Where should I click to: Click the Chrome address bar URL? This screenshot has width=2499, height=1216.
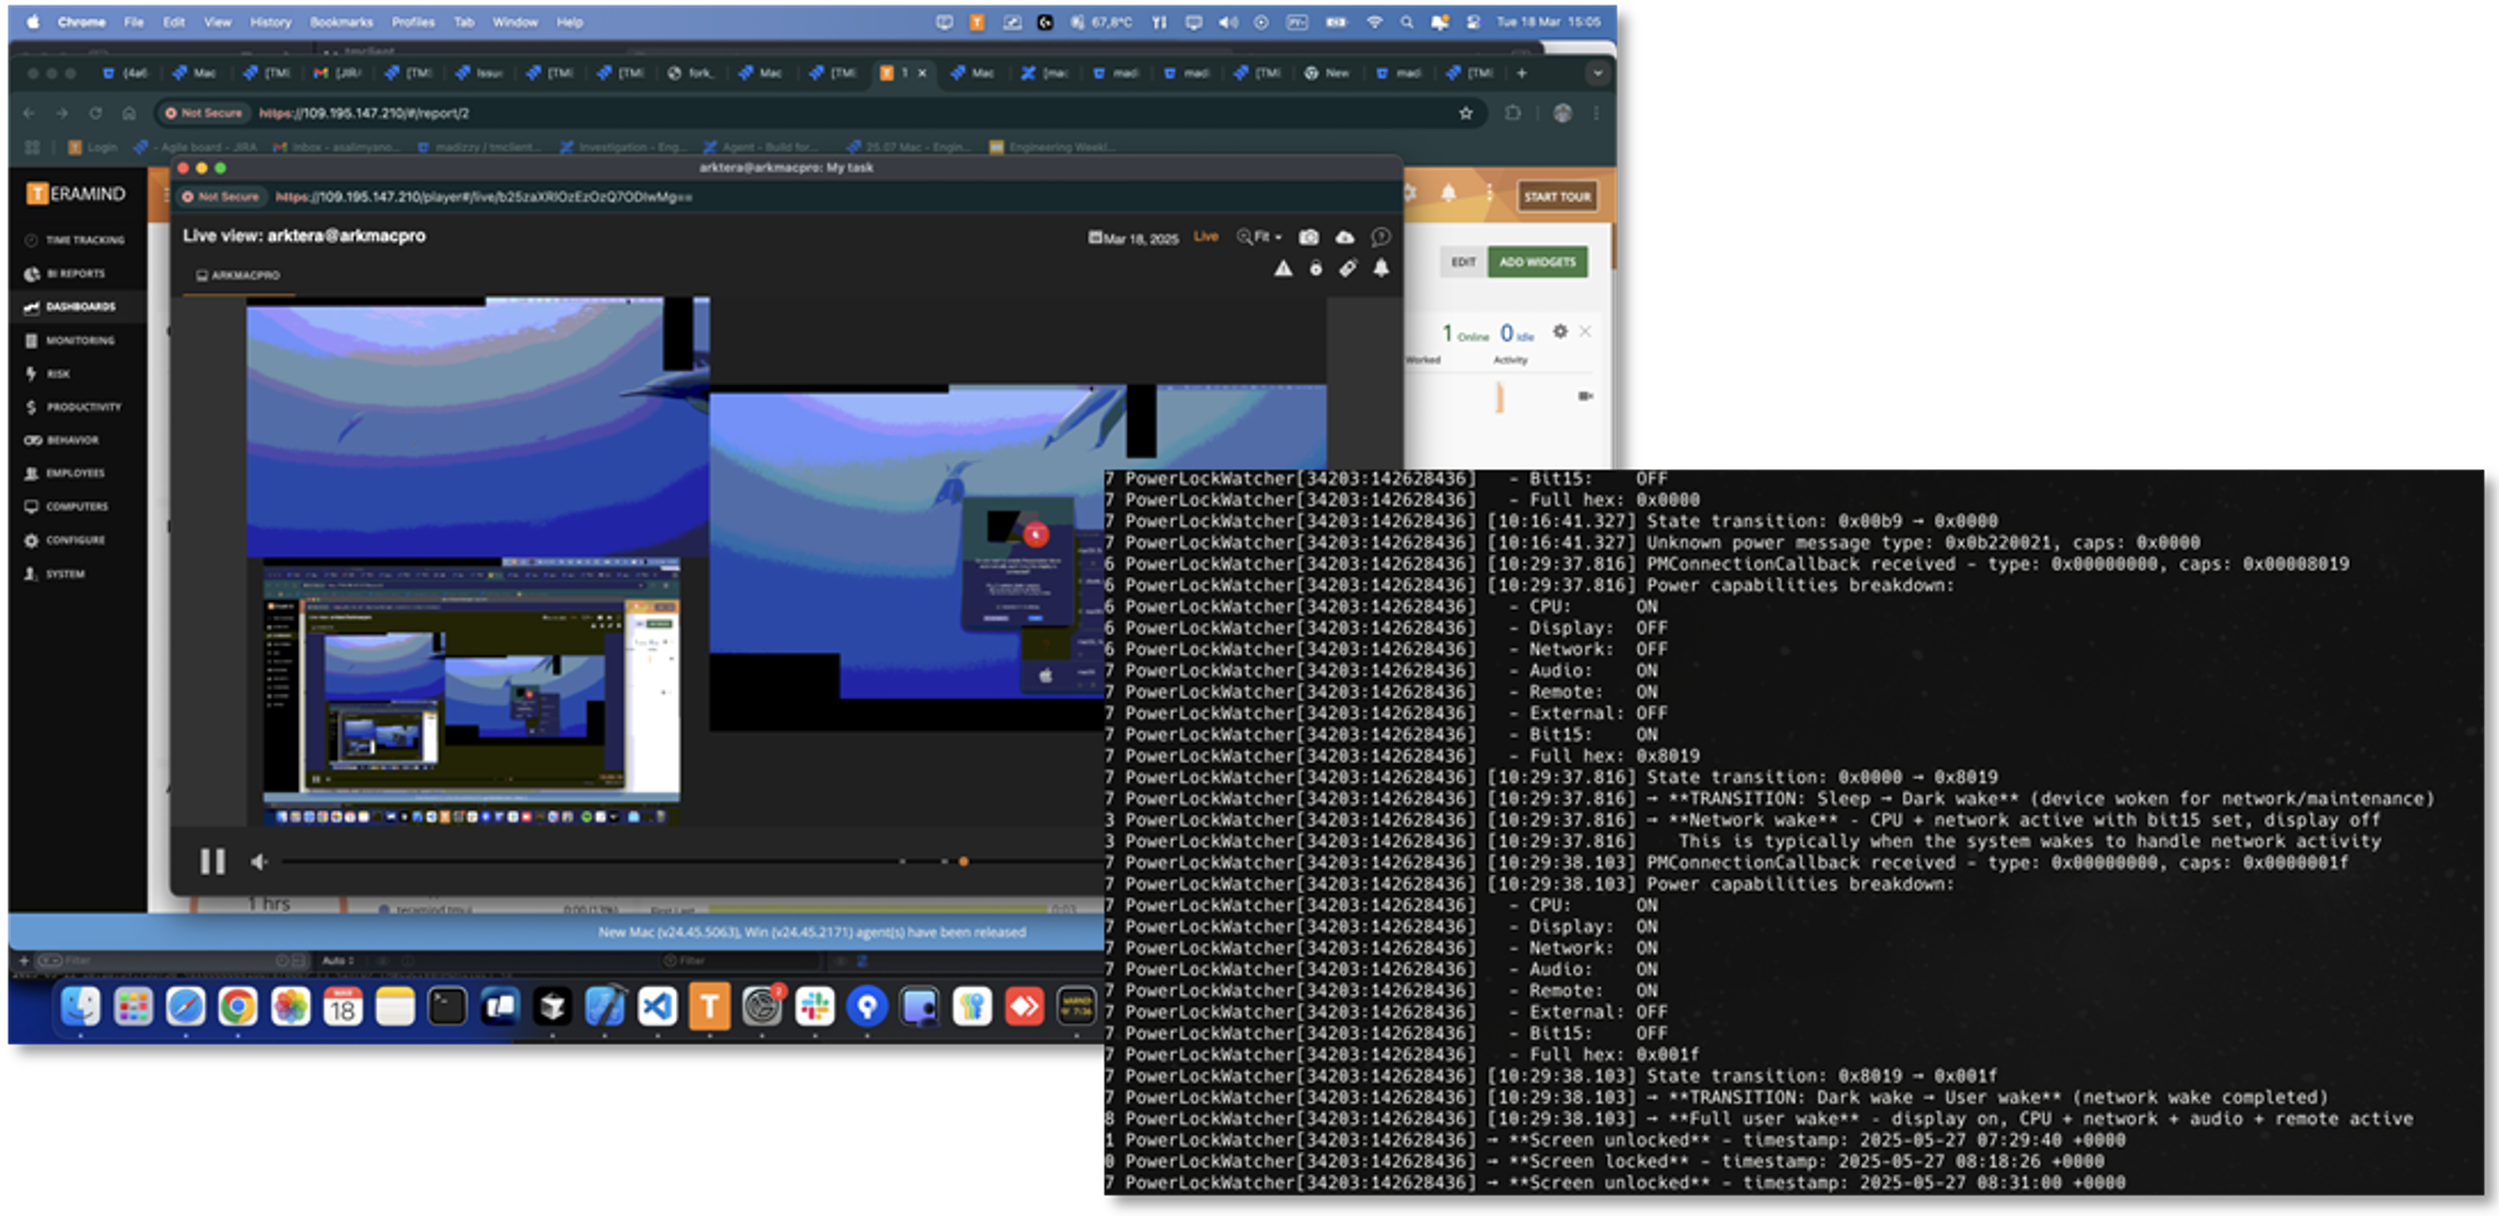[364, 113]
